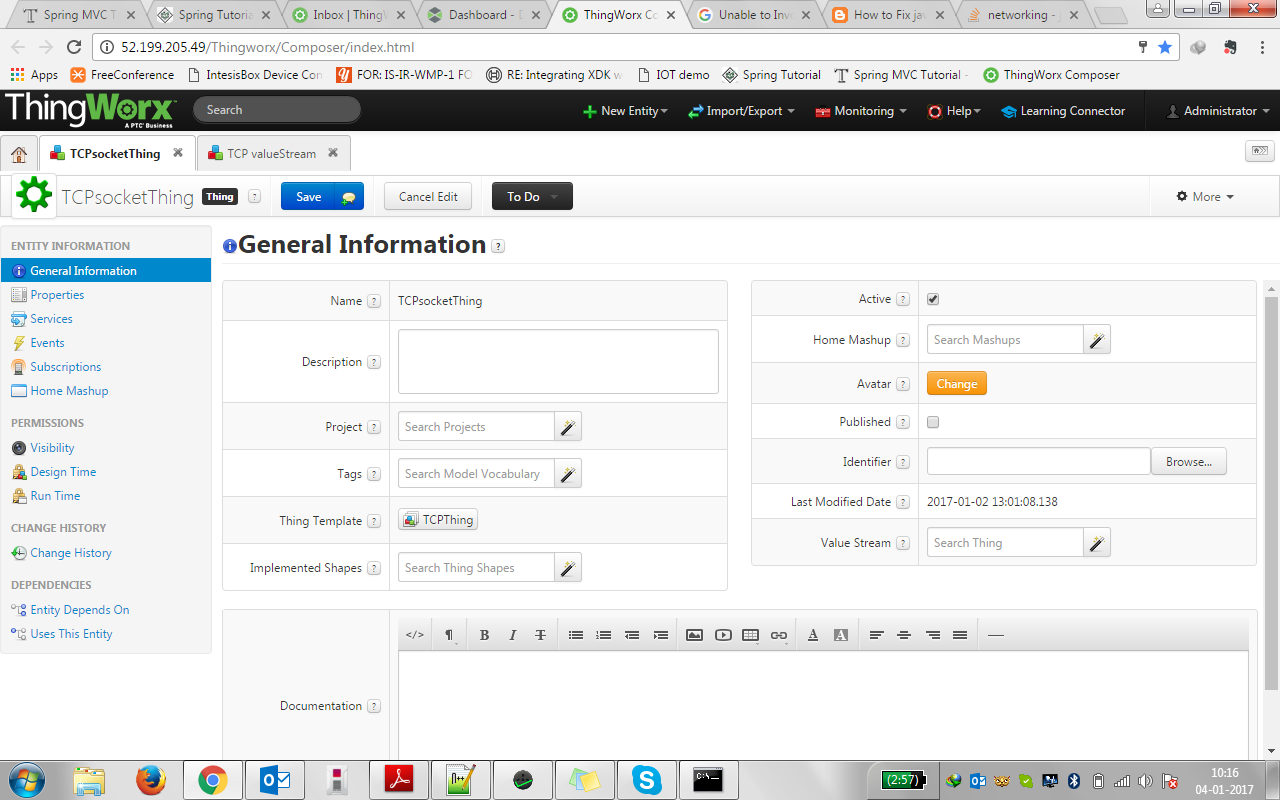Toggle bold formatting in Documentation editor
Viewport: 1280px width, 800px height.
click(x=484, y=635)
